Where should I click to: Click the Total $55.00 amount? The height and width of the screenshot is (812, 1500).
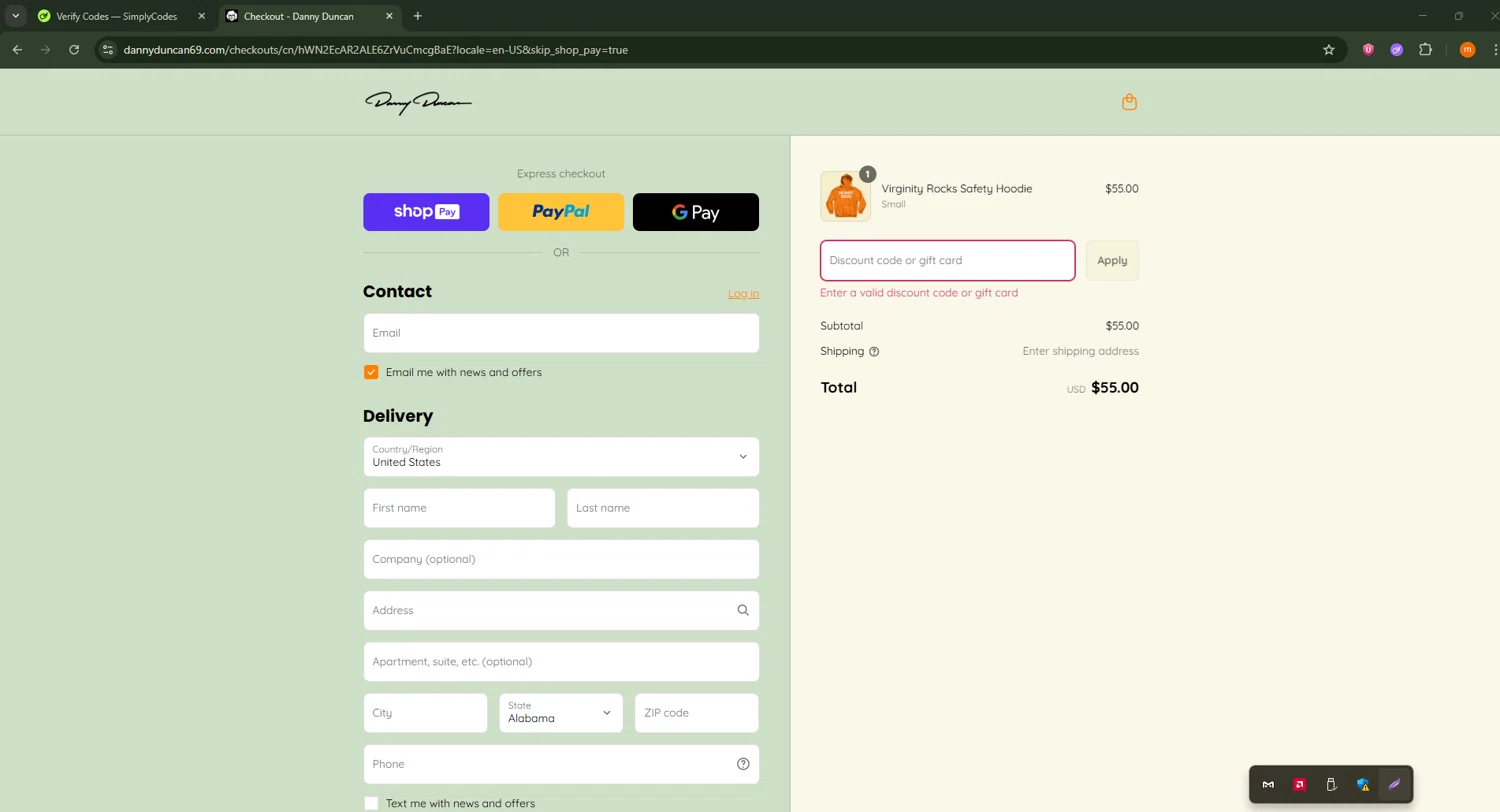pos(1115,388)
